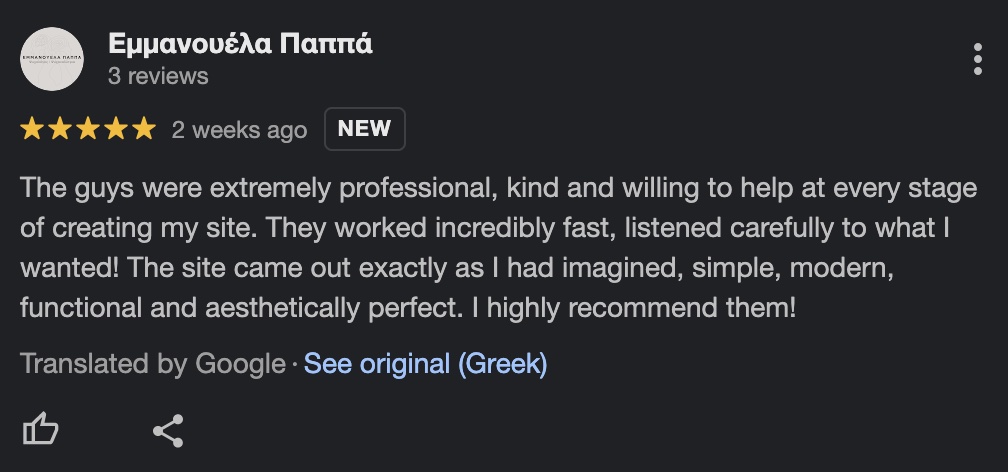Like the review with thumbs-up icon
Image resolution: width=1008 pixels, height=472 pixels.
pyautogui.click(x=41, y=431)
